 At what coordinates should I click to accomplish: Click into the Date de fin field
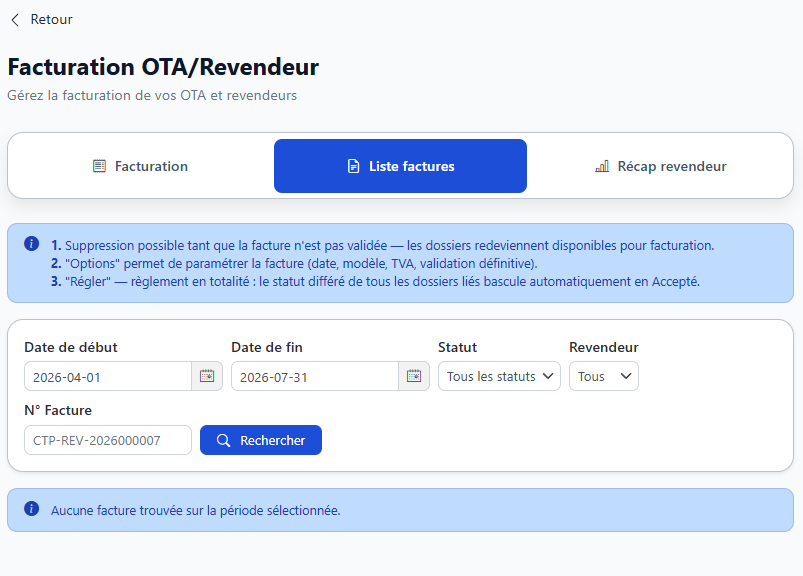tap(315, 376)
